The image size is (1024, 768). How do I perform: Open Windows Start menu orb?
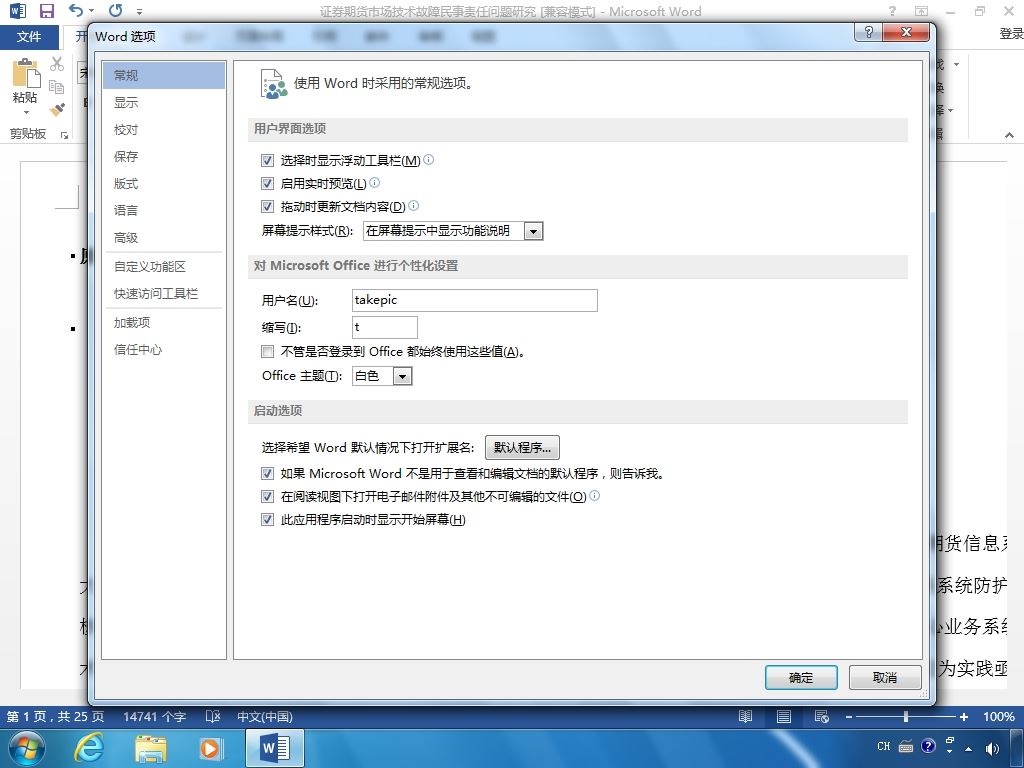click(27, 748)
